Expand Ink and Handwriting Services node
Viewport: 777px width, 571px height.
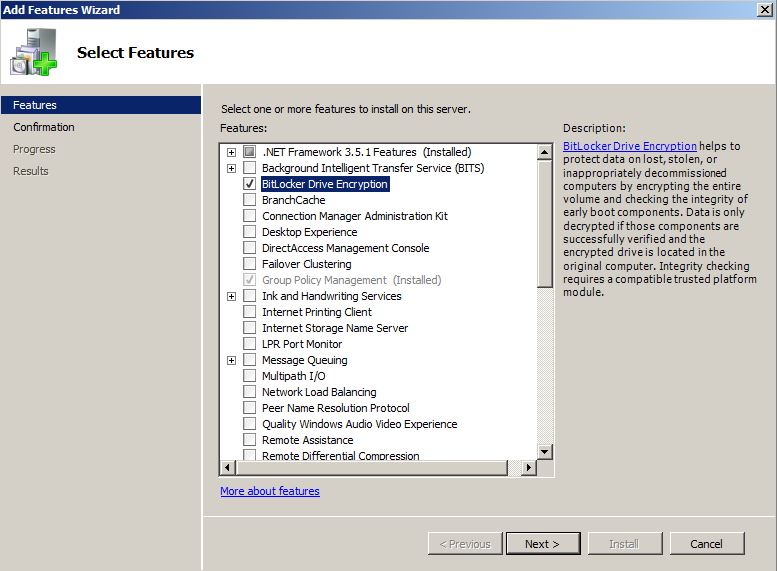(x=231, y=296)
